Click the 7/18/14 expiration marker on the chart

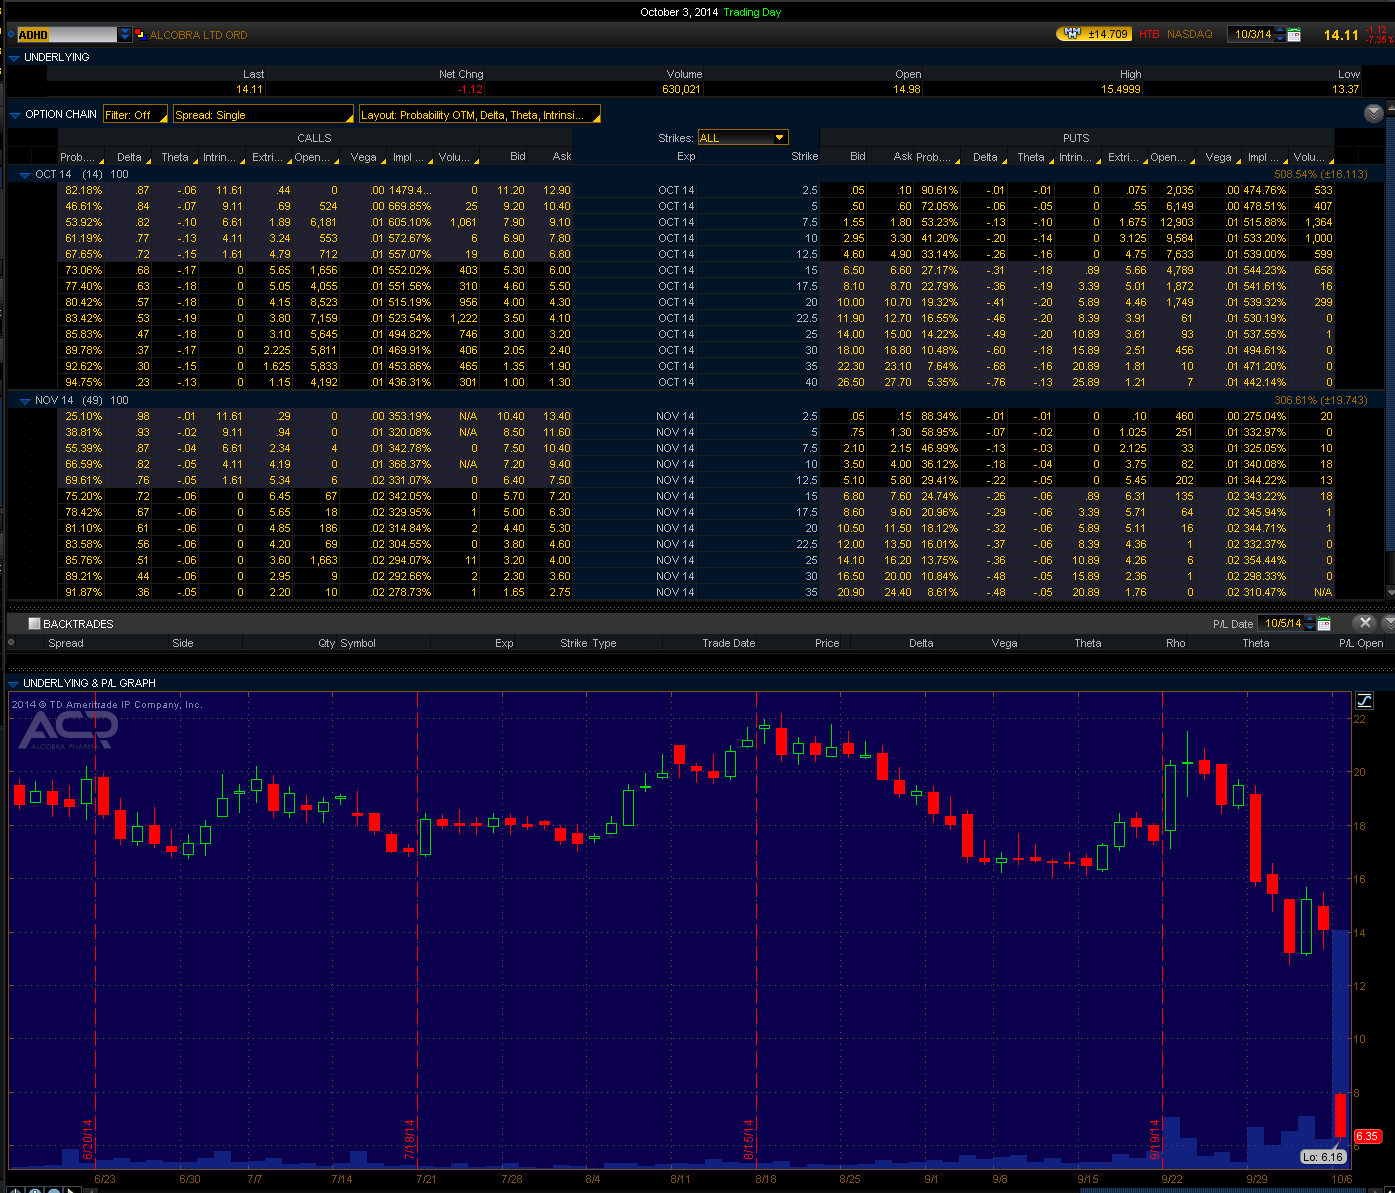410,1140
